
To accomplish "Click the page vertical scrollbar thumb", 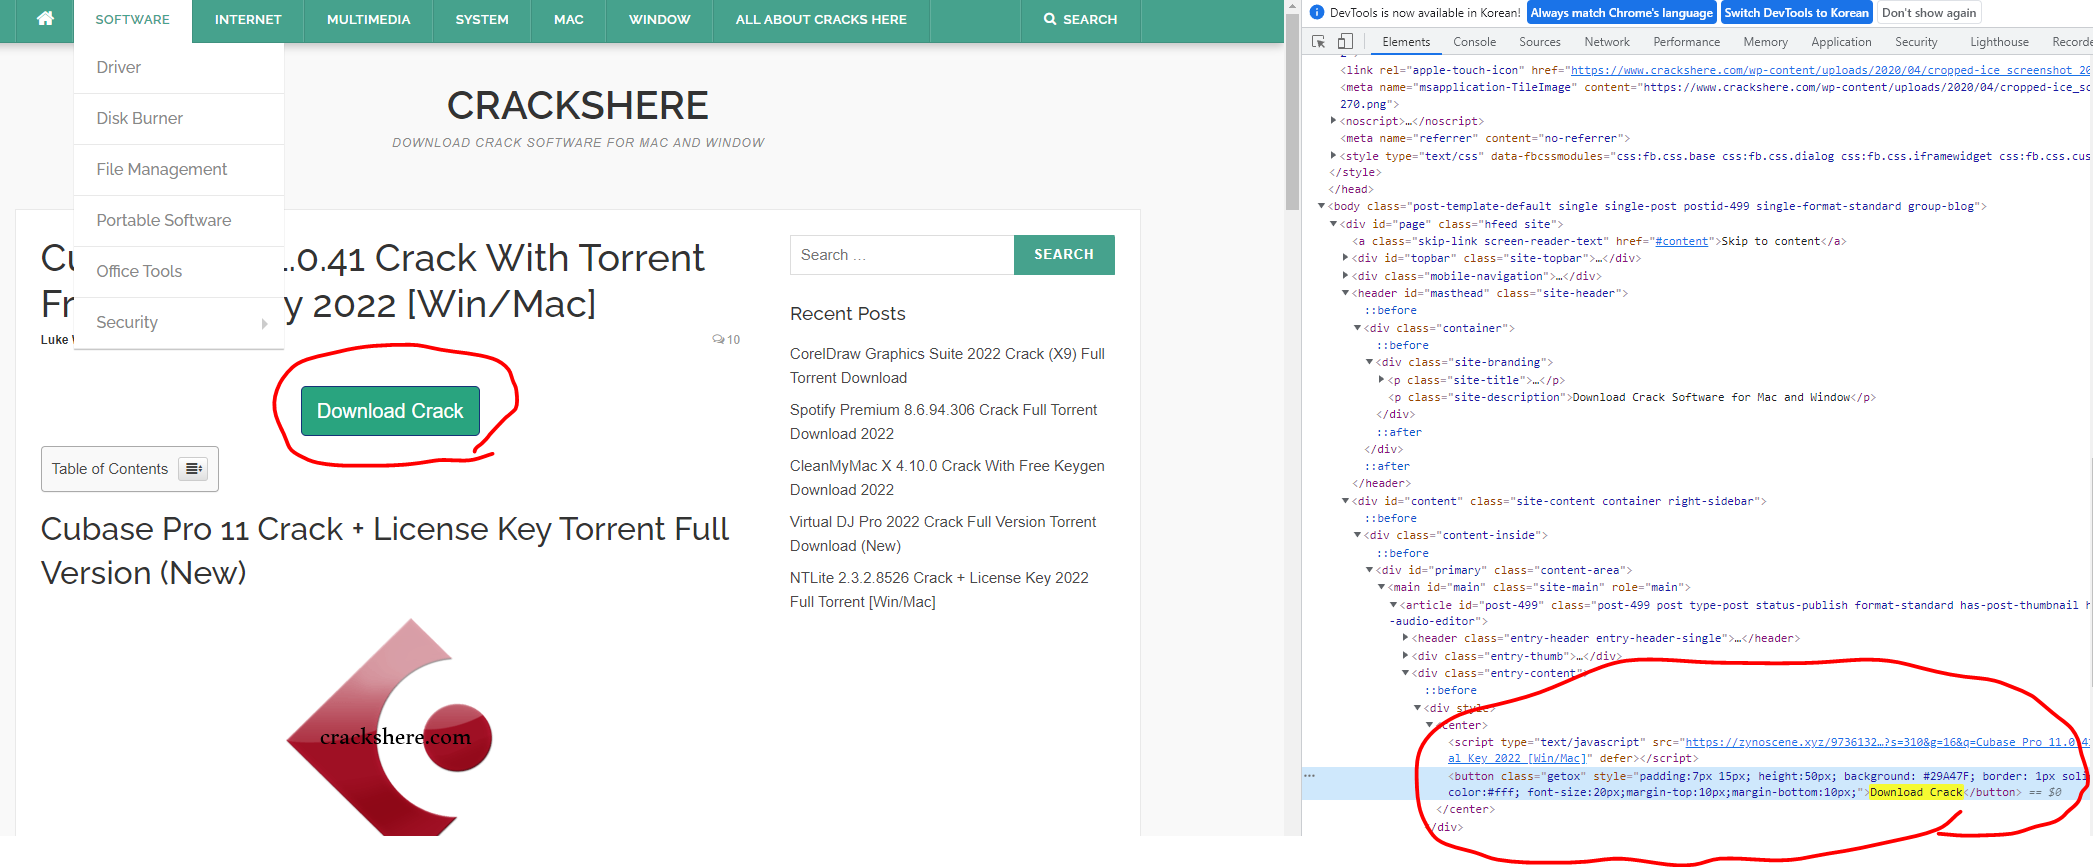I will 1292,110.
